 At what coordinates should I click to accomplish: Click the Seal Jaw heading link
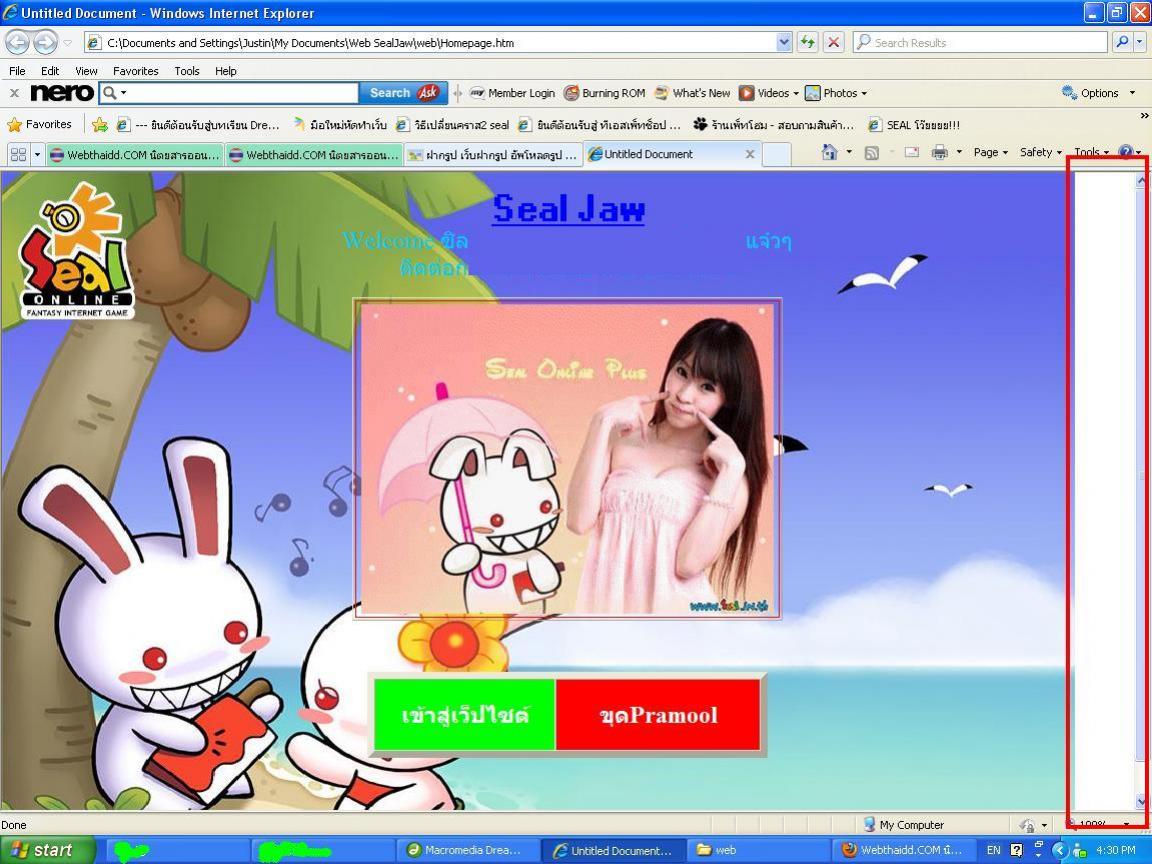pos(568,209)
